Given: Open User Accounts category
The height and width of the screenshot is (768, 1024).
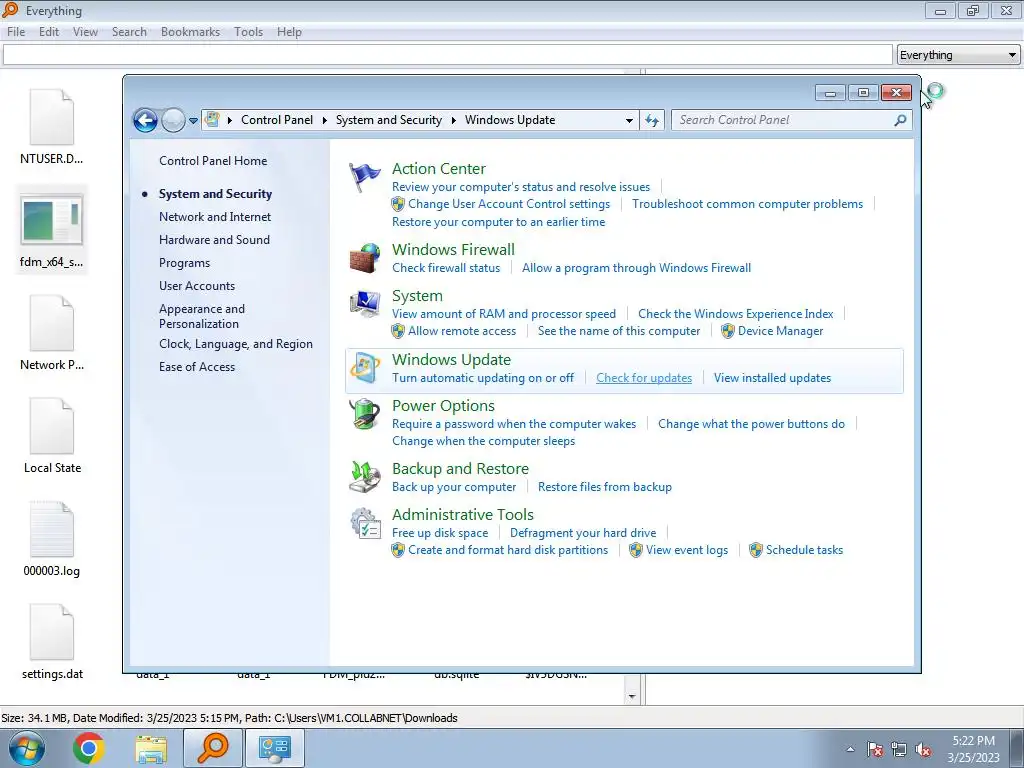Looking at the screenshot, I should 197,286.
